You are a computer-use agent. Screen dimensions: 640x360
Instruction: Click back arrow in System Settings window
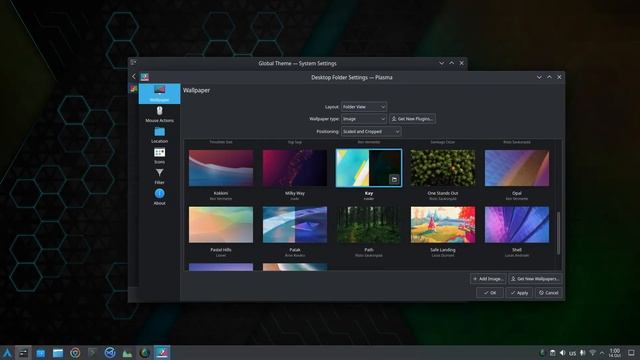[x=134, y=76]
